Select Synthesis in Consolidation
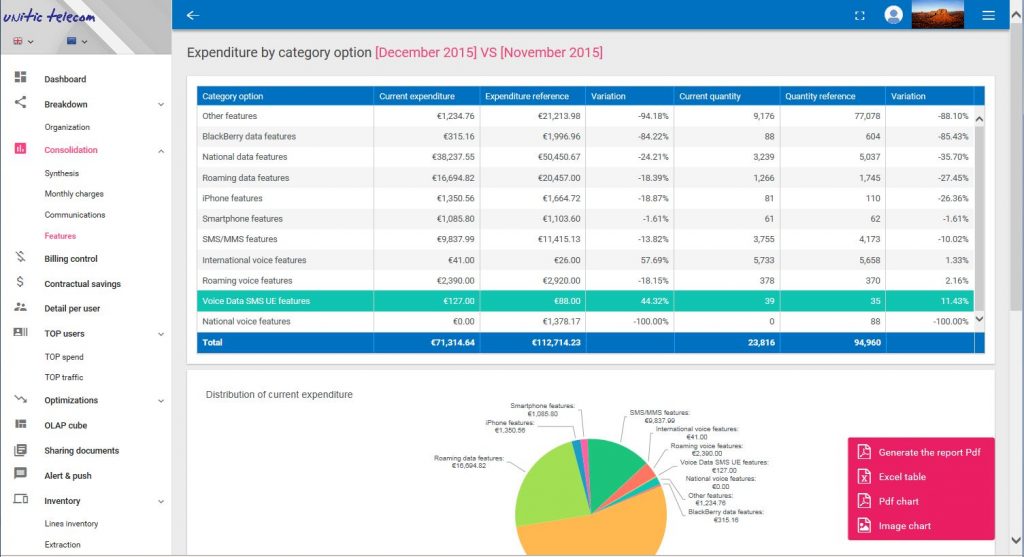The height and width of the screenshot is (557, 1024). click(61, 173)
